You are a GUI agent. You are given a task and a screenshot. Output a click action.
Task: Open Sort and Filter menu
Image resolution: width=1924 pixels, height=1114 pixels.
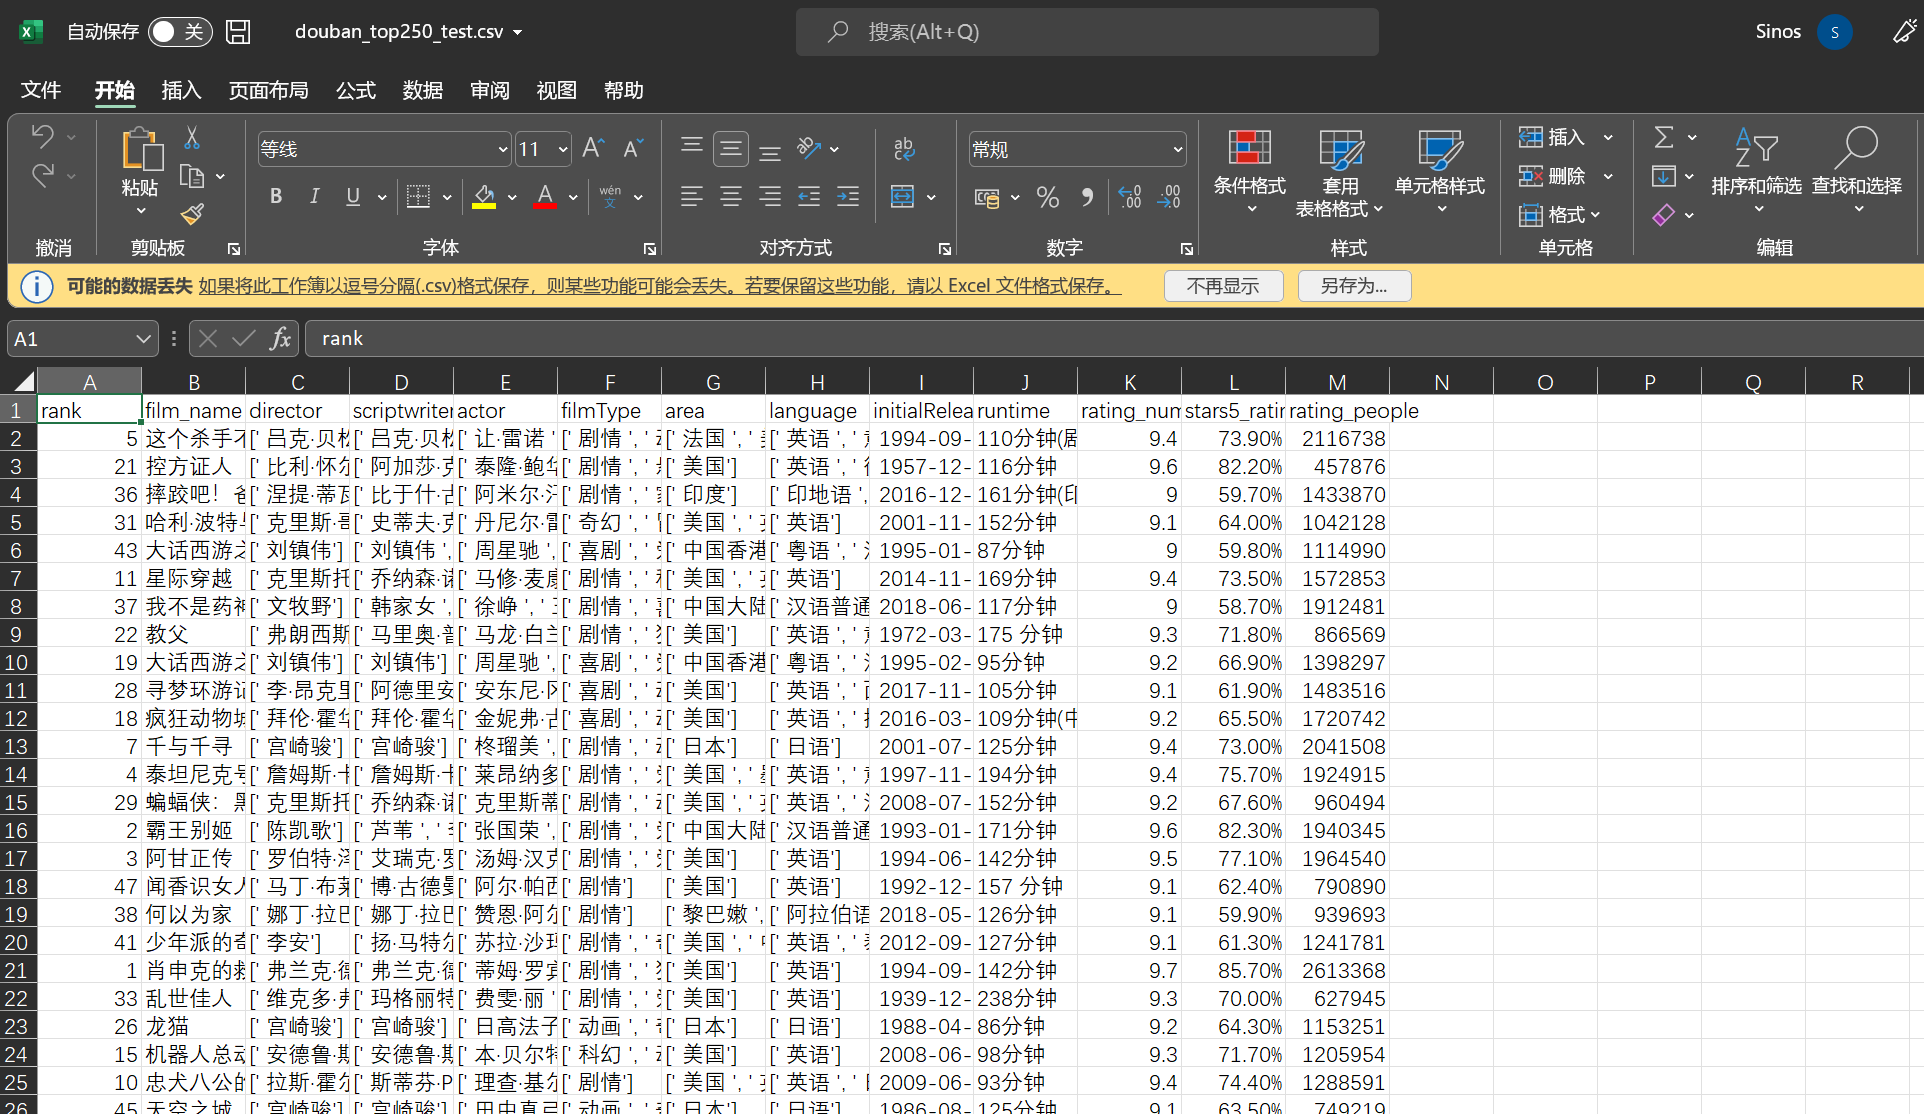pyautogui.click(x=1756, y=172)
